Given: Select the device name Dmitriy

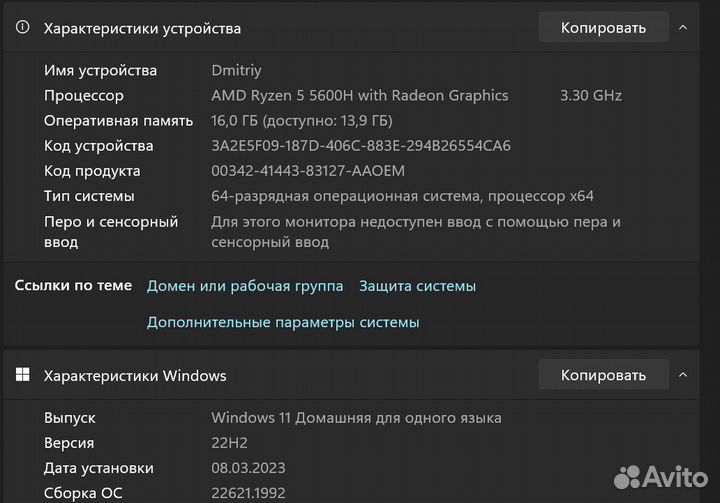Looking at the screenshot, I should pos(236,70).
